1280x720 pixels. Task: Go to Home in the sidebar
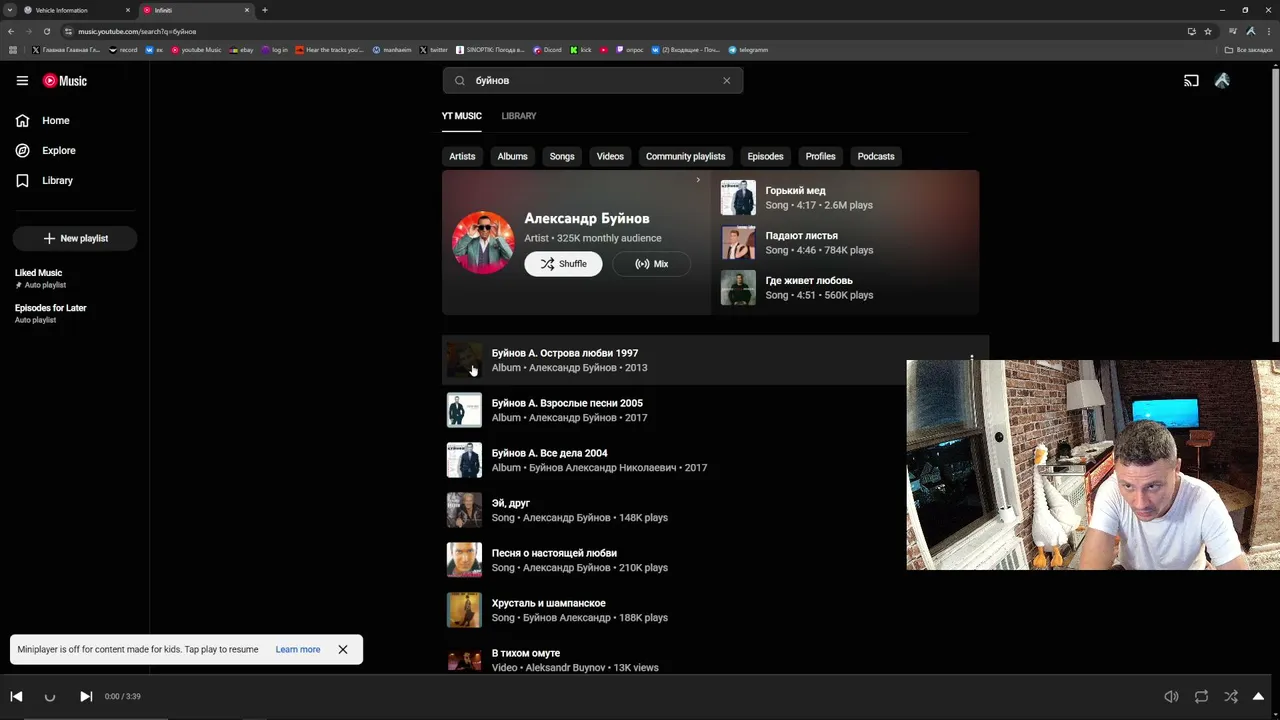[x=56, y=120]
